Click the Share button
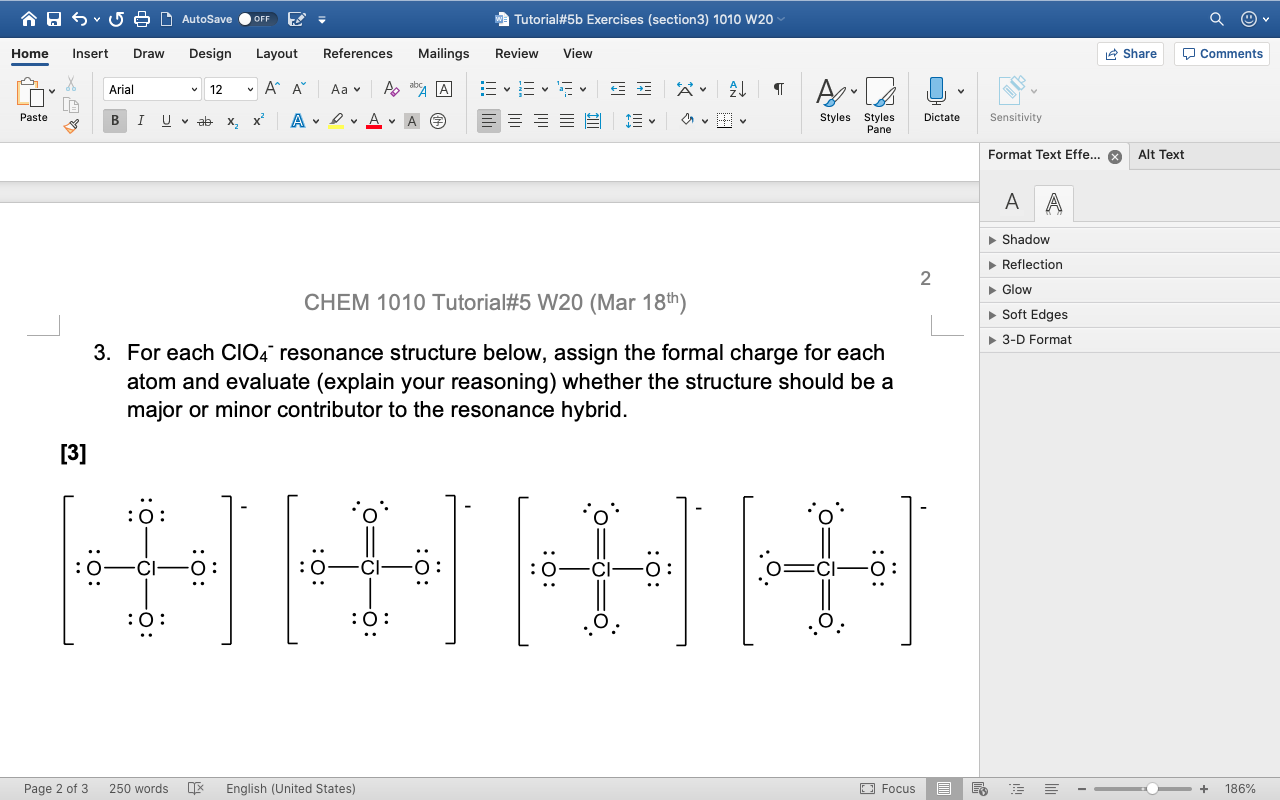The width and height of the screenshot is (1280, 800). pyautogui.click(x=1131, y=54)
